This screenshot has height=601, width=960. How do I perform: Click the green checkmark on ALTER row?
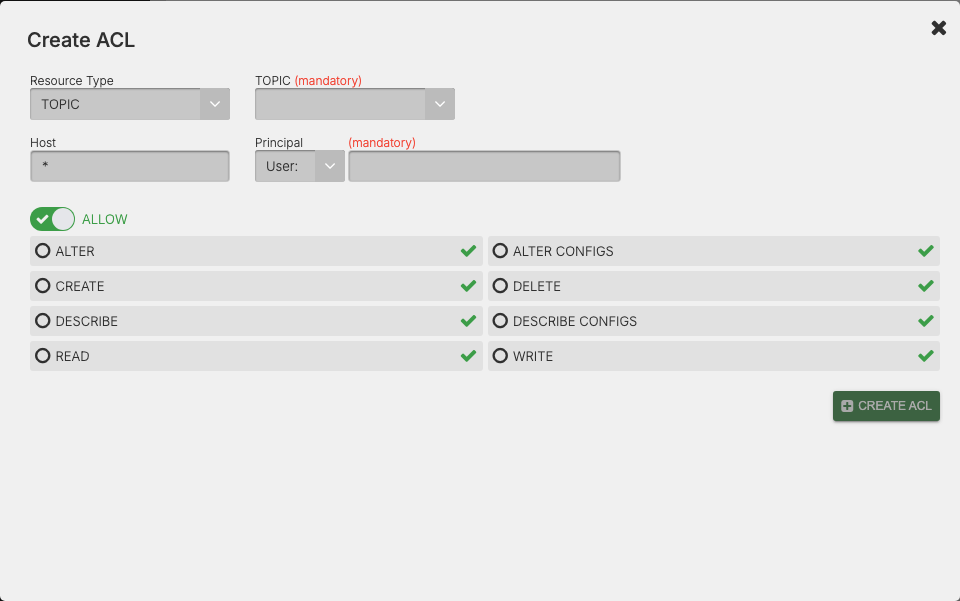468,251
